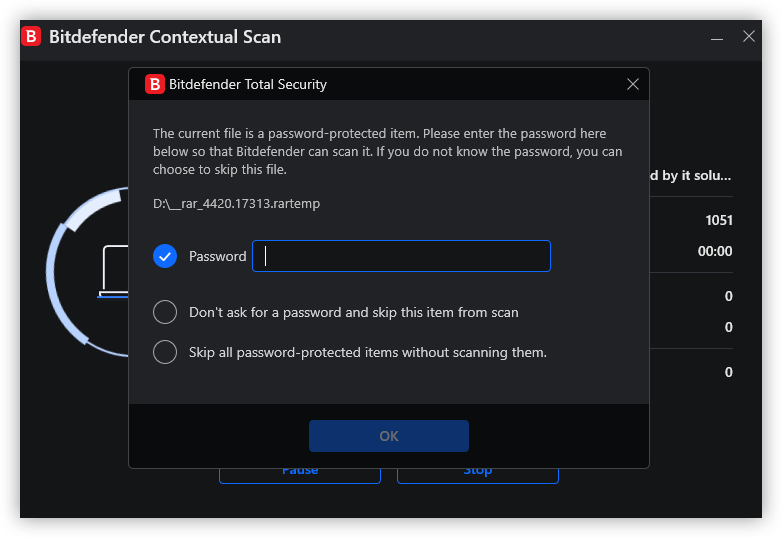Click the truncated "d by it solu..." text
The width and height of the screenshot is (782, 538).
tap(691, 176)
